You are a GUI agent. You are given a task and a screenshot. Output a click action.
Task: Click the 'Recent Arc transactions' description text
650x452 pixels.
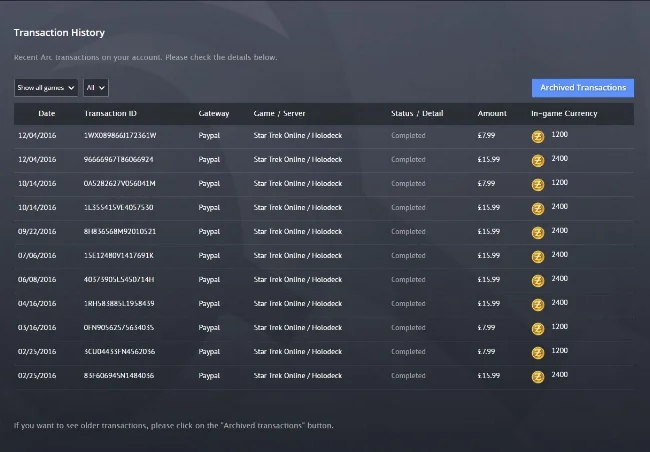146,58
